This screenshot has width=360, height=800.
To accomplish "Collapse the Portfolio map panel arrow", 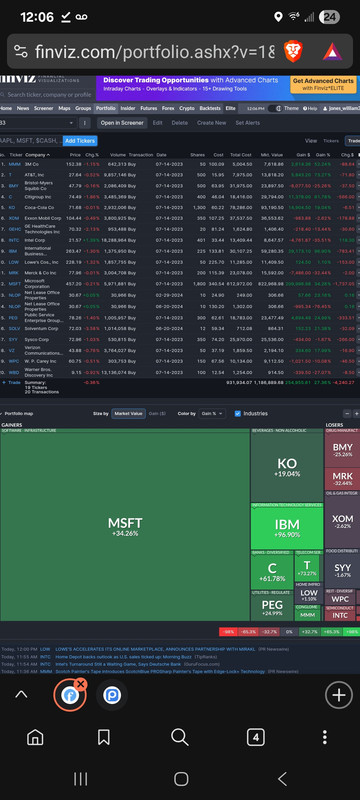I will [2, 414].
